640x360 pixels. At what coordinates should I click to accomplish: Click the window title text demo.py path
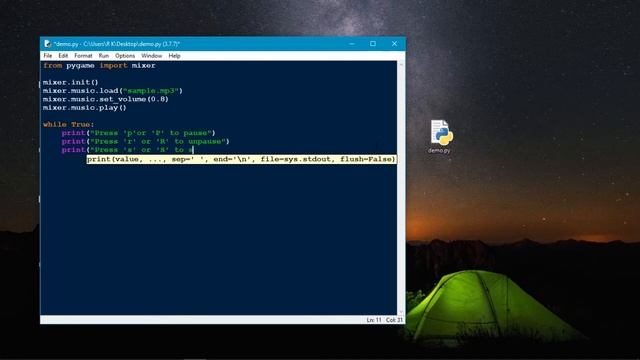point(117,44)
